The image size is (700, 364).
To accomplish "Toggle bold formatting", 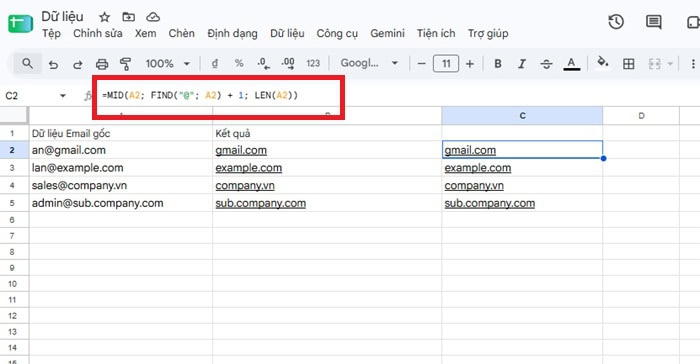I will [x=498, y=64].
